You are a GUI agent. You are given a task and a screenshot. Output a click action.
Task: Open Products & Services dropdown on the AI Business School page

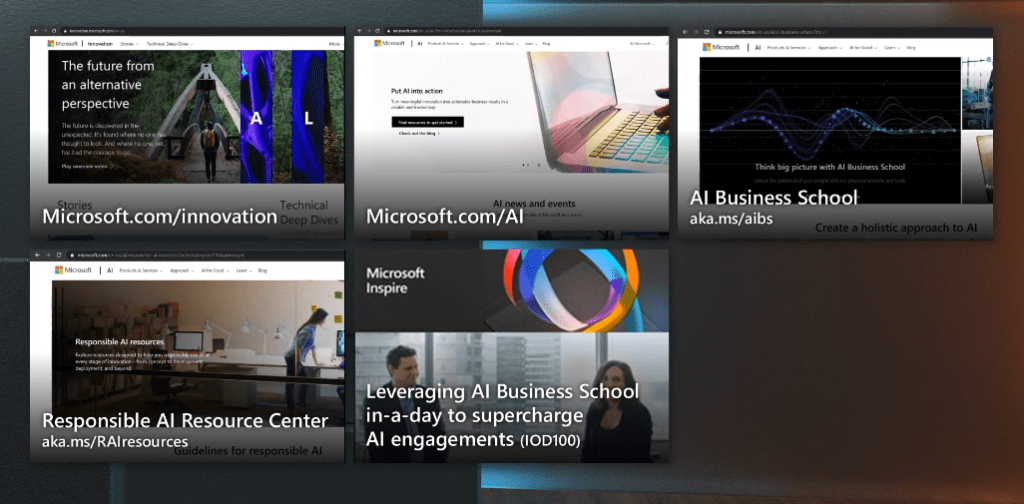click(x=786, y=47)
